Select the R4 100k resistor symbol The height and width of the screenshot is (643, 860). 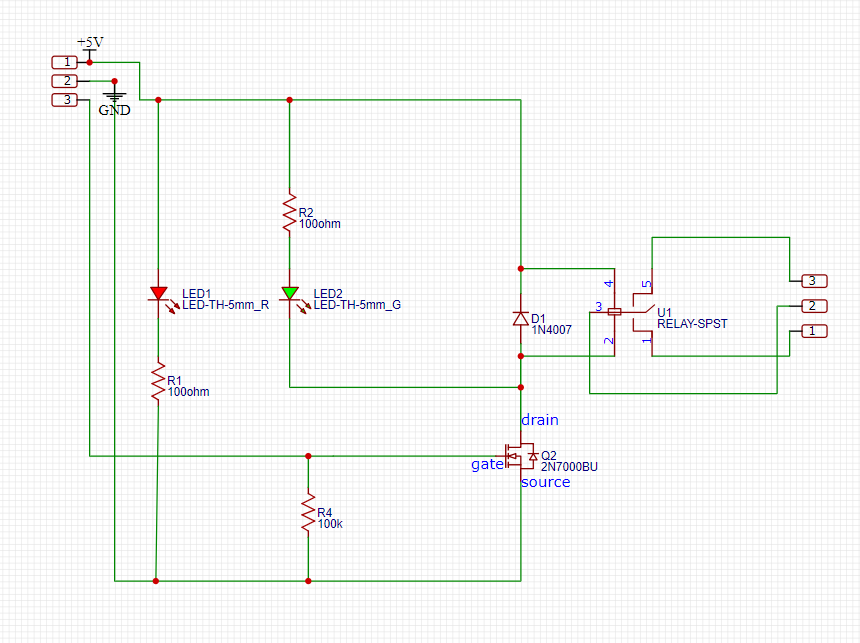pyautogui.click(x=308, y=512)
